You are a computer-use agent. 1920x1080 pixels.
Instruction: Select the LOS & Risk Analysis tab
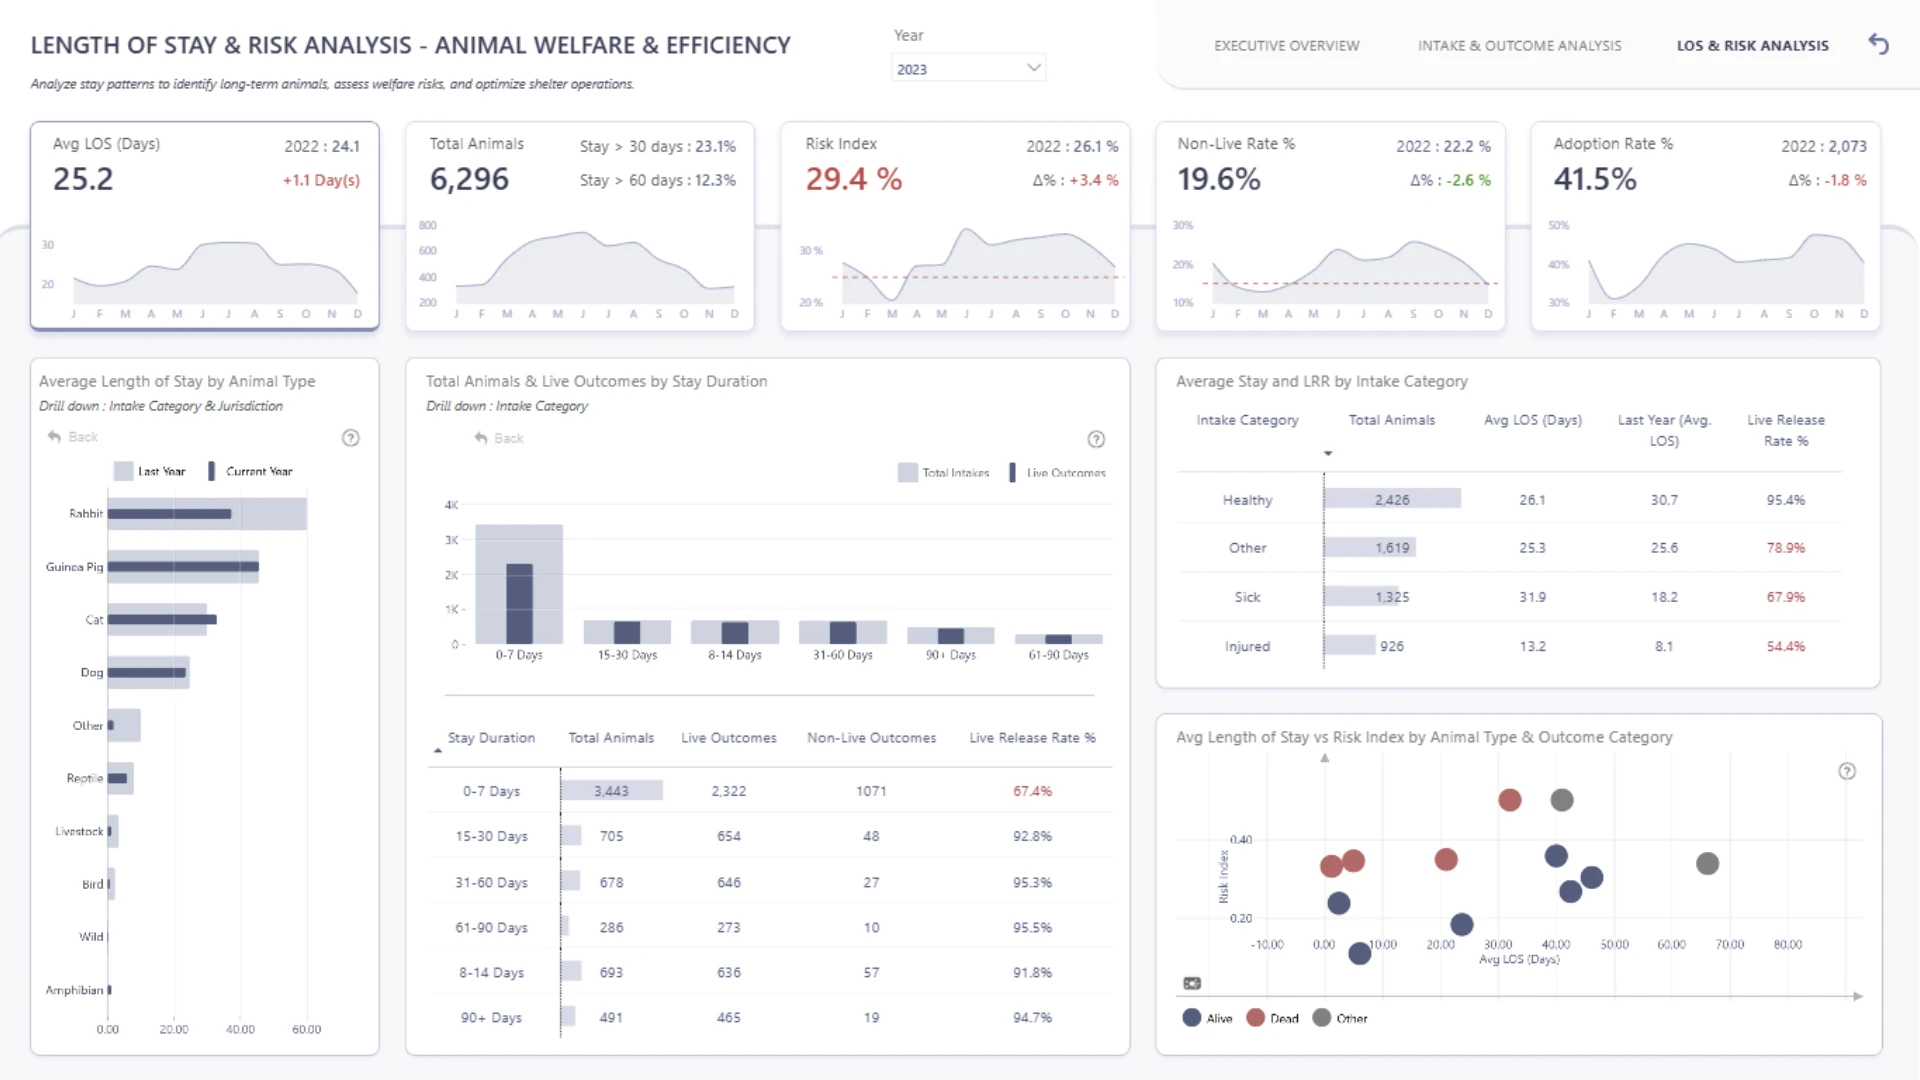1752,46
